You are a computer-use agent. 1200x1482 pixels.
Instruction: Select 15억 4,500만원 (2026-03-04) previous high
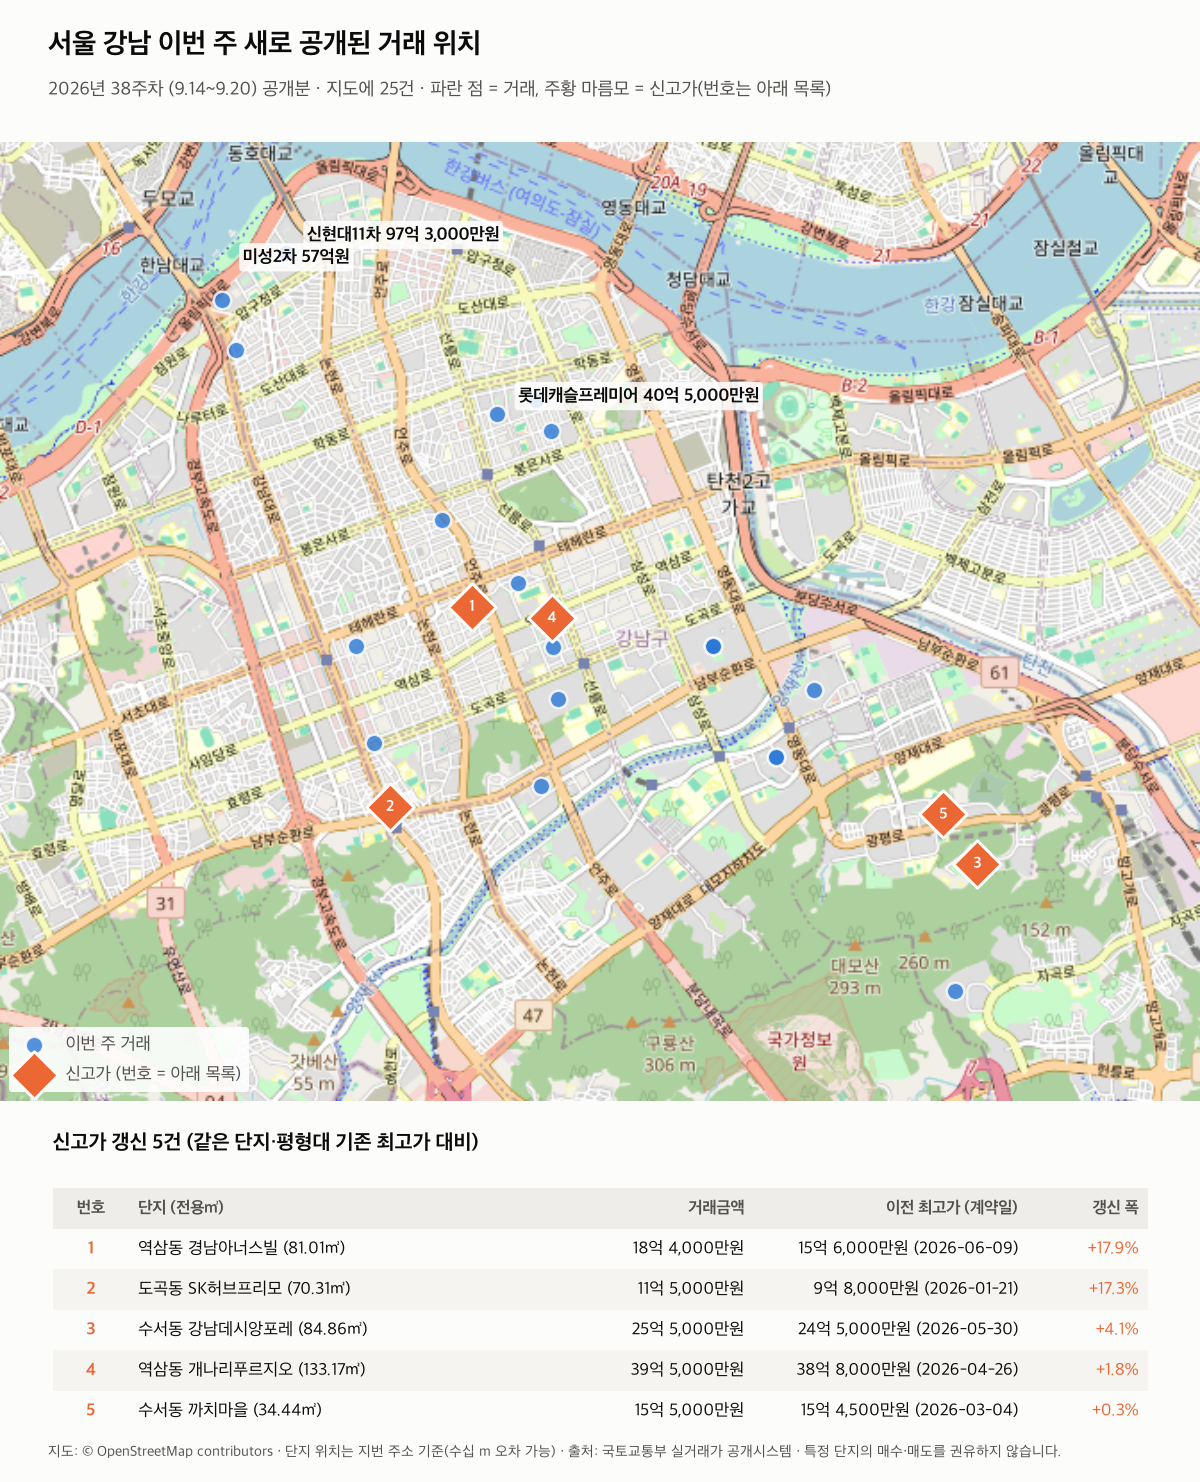pyautogui.click(x=909, y=1410)
